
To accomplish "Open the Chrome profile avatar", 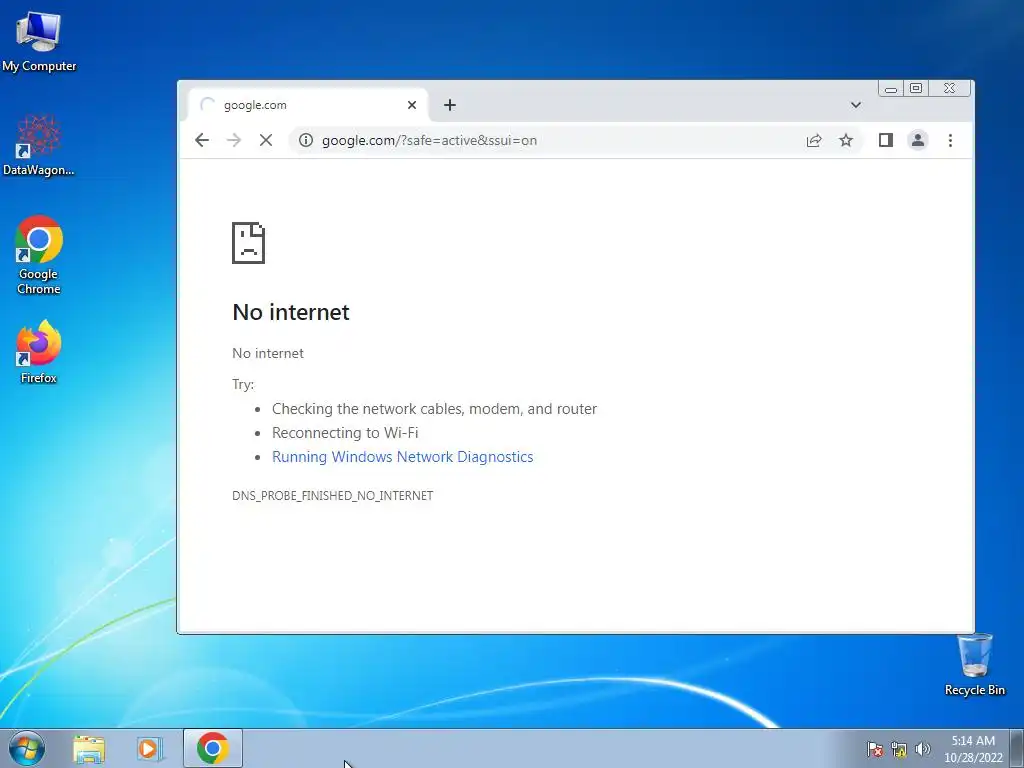I will point(918,140).
